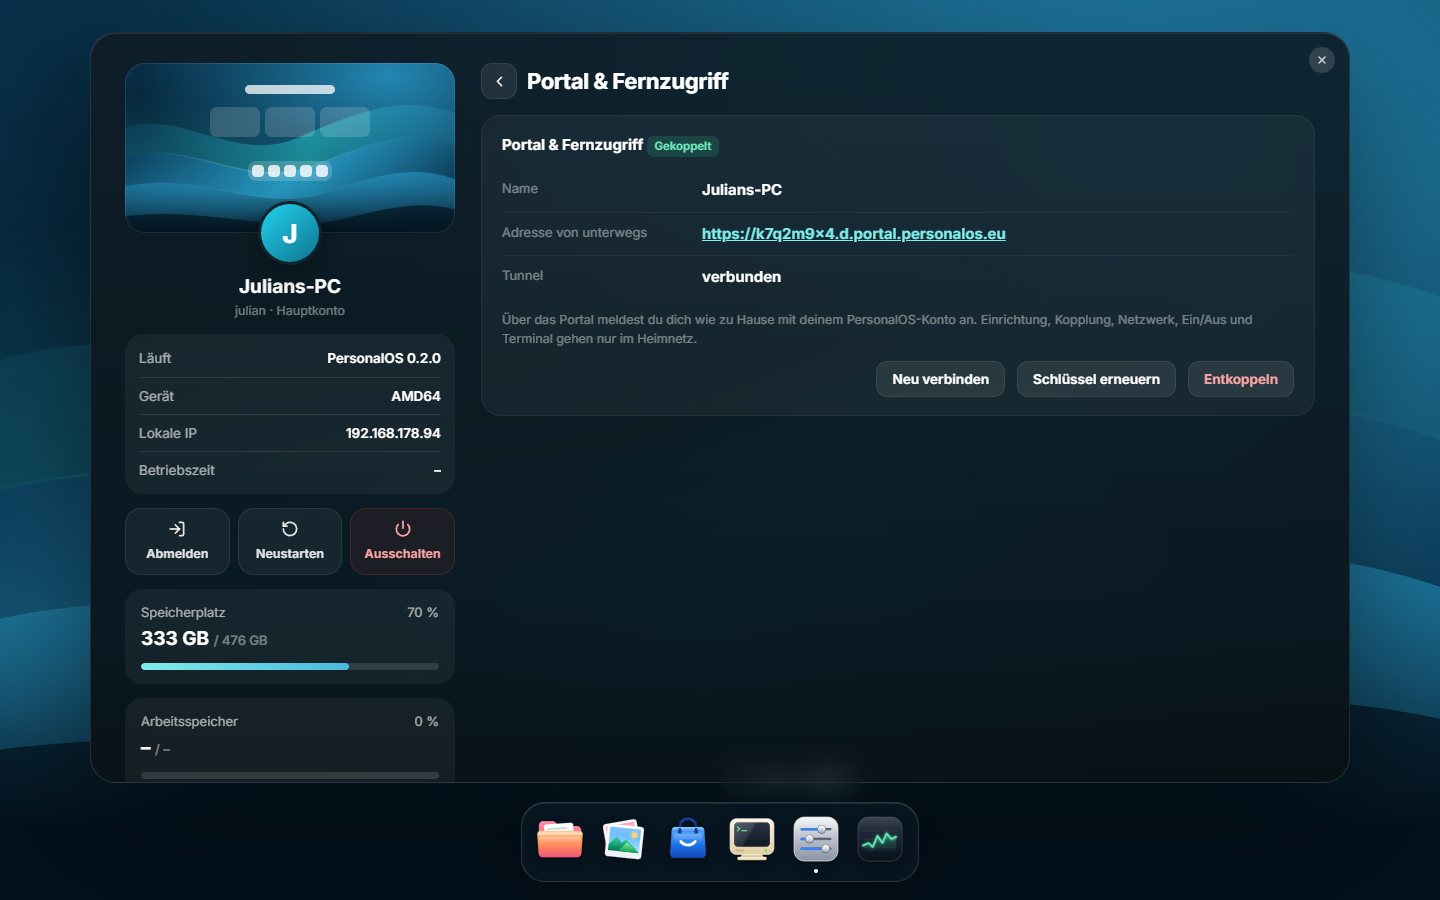This screenshot has width=1440, height=900.
Task: Click the '333 GB' storage value
Action: [x=175, y=638]
